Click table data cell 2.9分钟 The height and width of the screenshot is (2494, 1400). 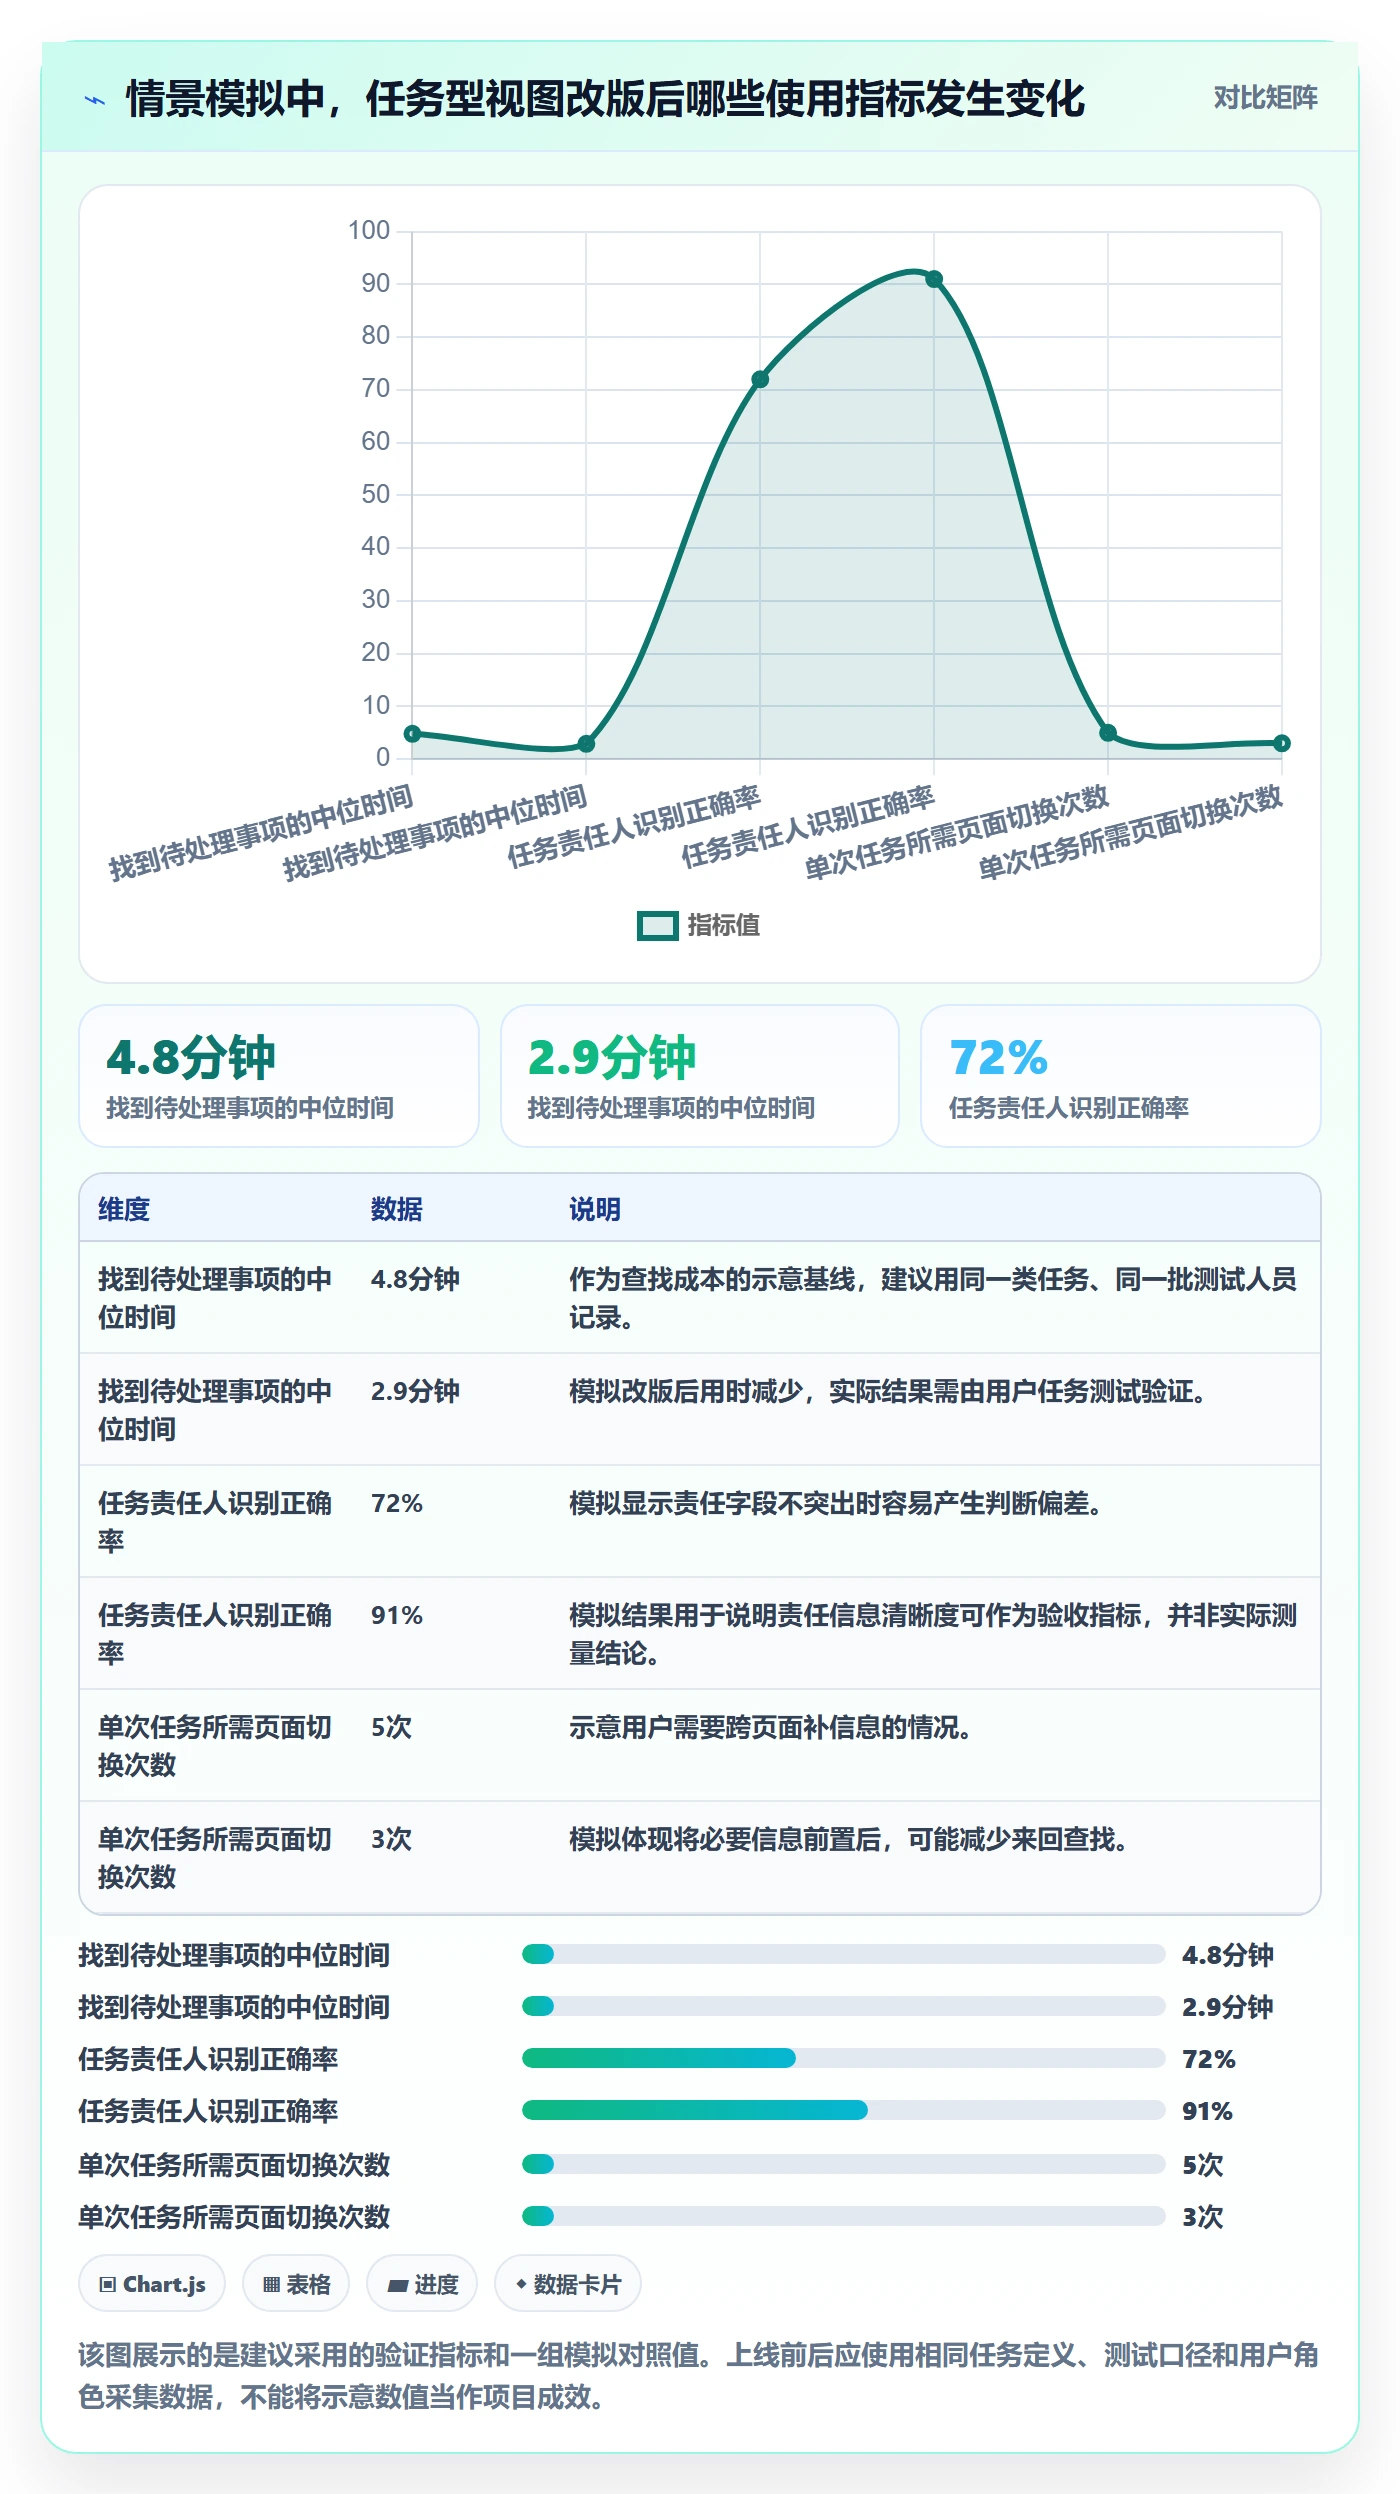click(x=415, y=1391)
